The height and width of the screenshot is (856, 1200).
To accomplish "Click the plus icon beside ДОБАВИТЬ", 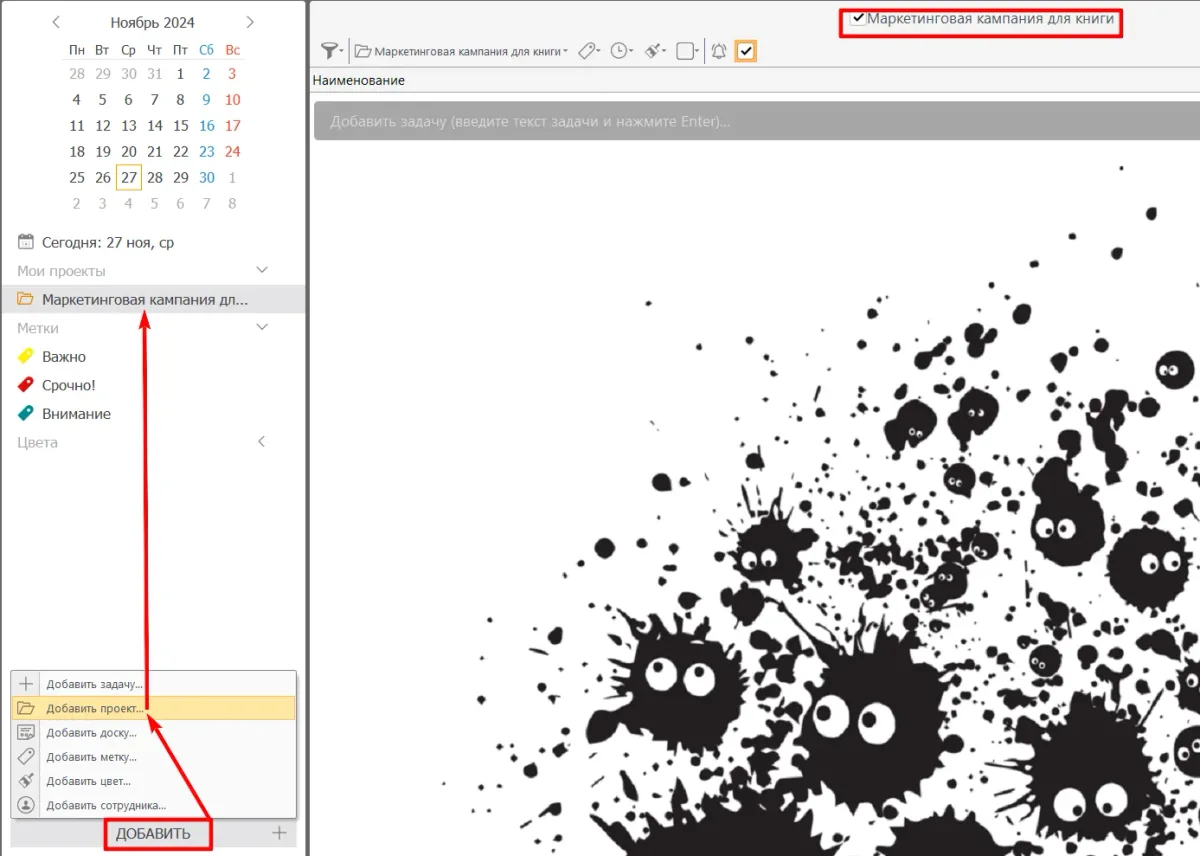I will tap(279, 833).
